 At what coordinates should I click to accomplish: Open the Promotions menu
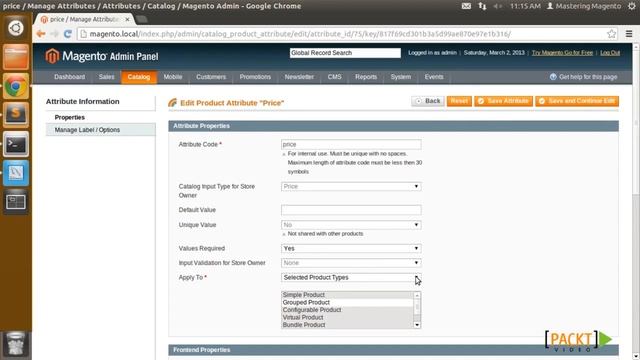pos(255,77)
